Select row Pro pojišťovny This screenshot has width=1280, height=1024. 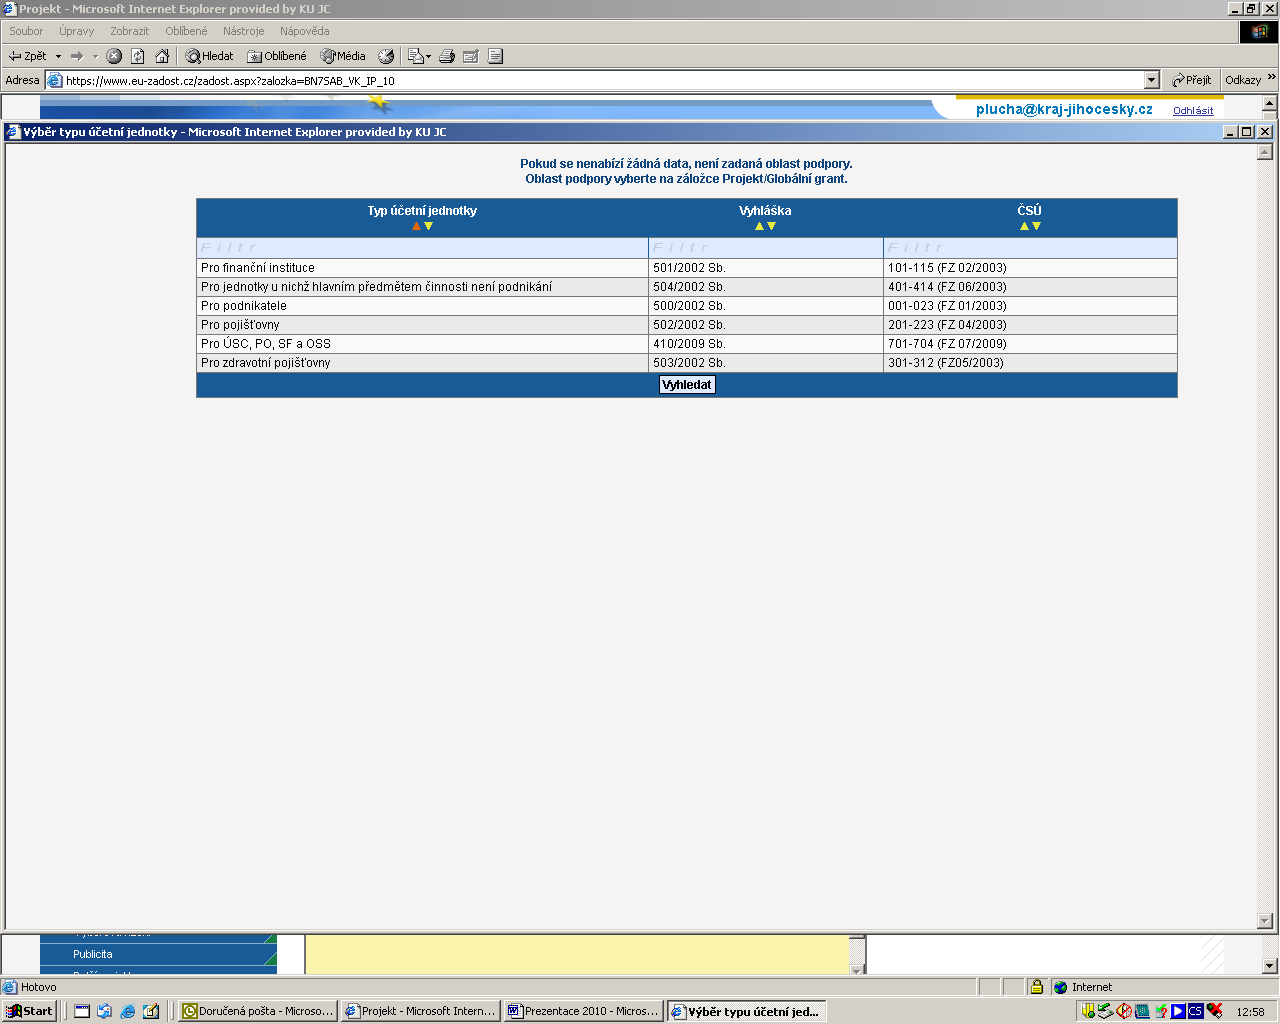coord(687,325)
